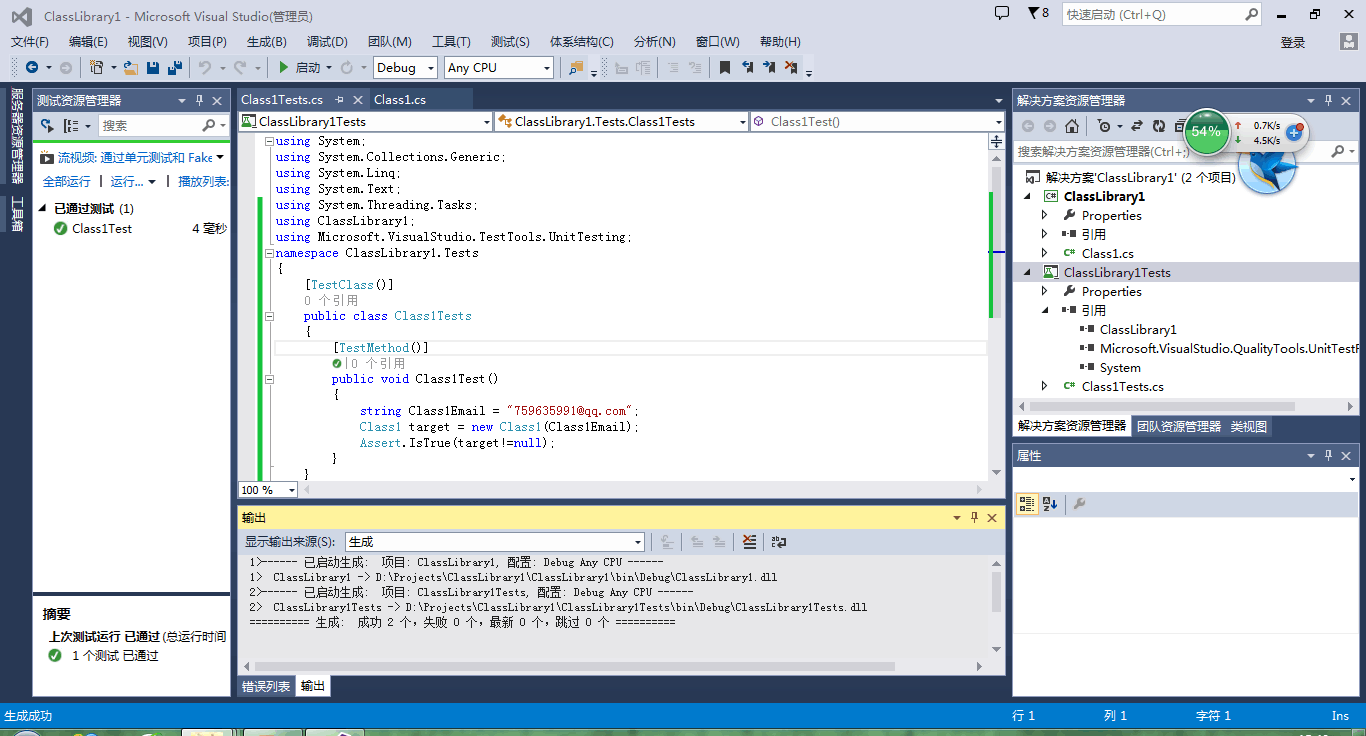Click pending changes filter clock icon

click(x=1103, y=126)
